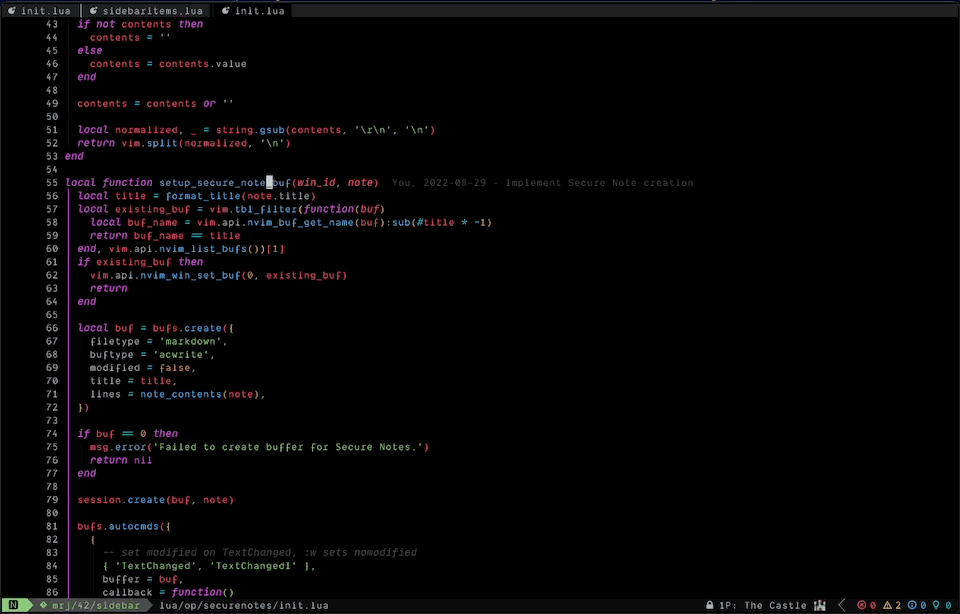Click 'nvim_win_set_buf' on line 62

190,275
